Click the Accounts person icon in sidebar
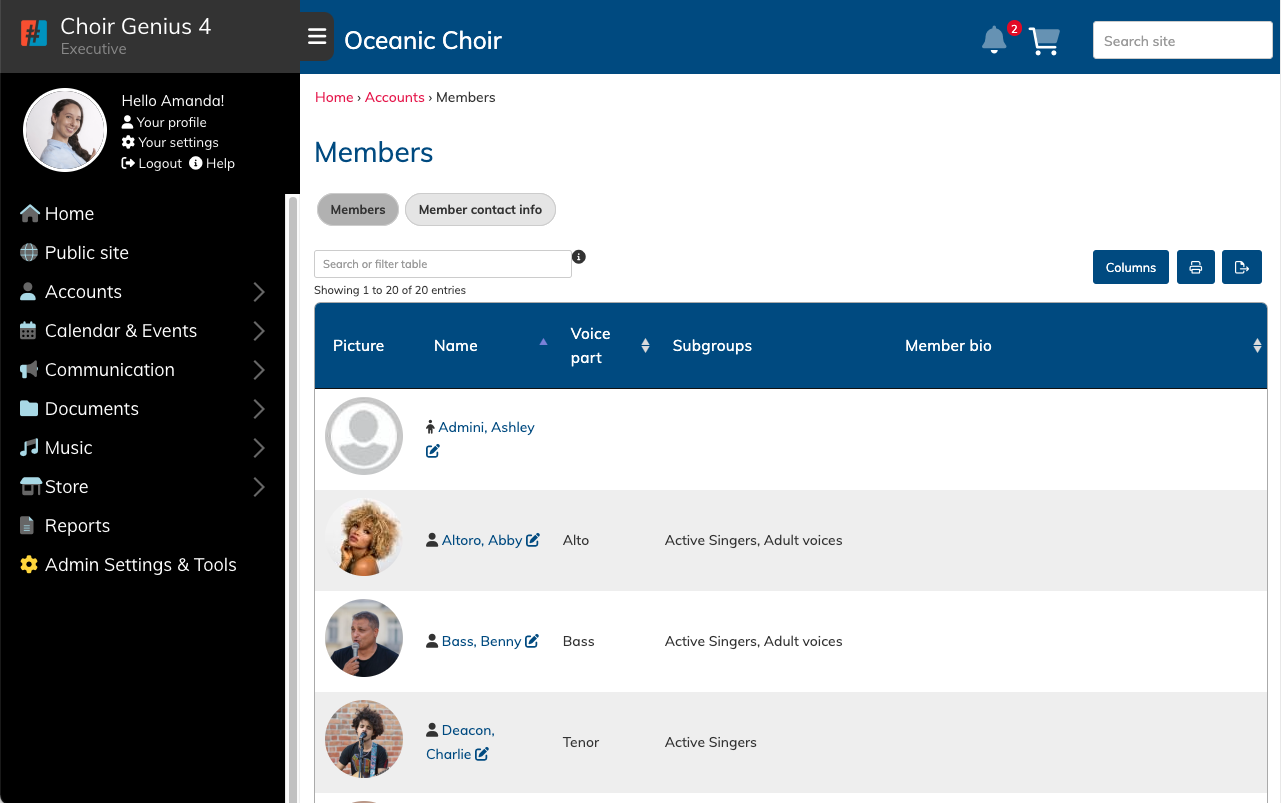The height and width of the screenshot is (803, 1281). click(x=28, y=291)
